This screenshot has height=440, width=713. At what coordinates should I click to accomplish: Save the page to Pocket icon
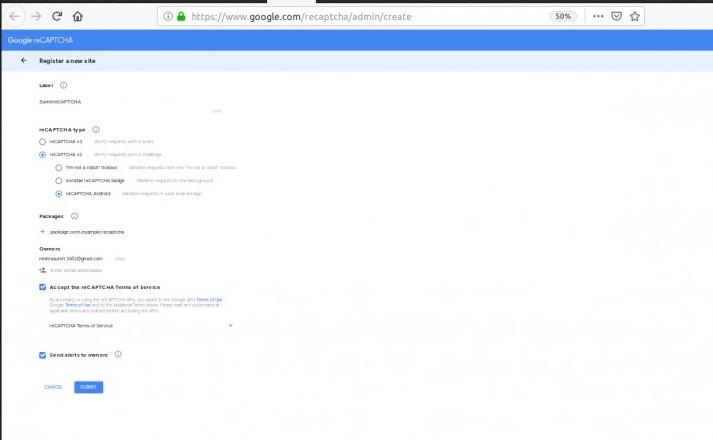616,16
